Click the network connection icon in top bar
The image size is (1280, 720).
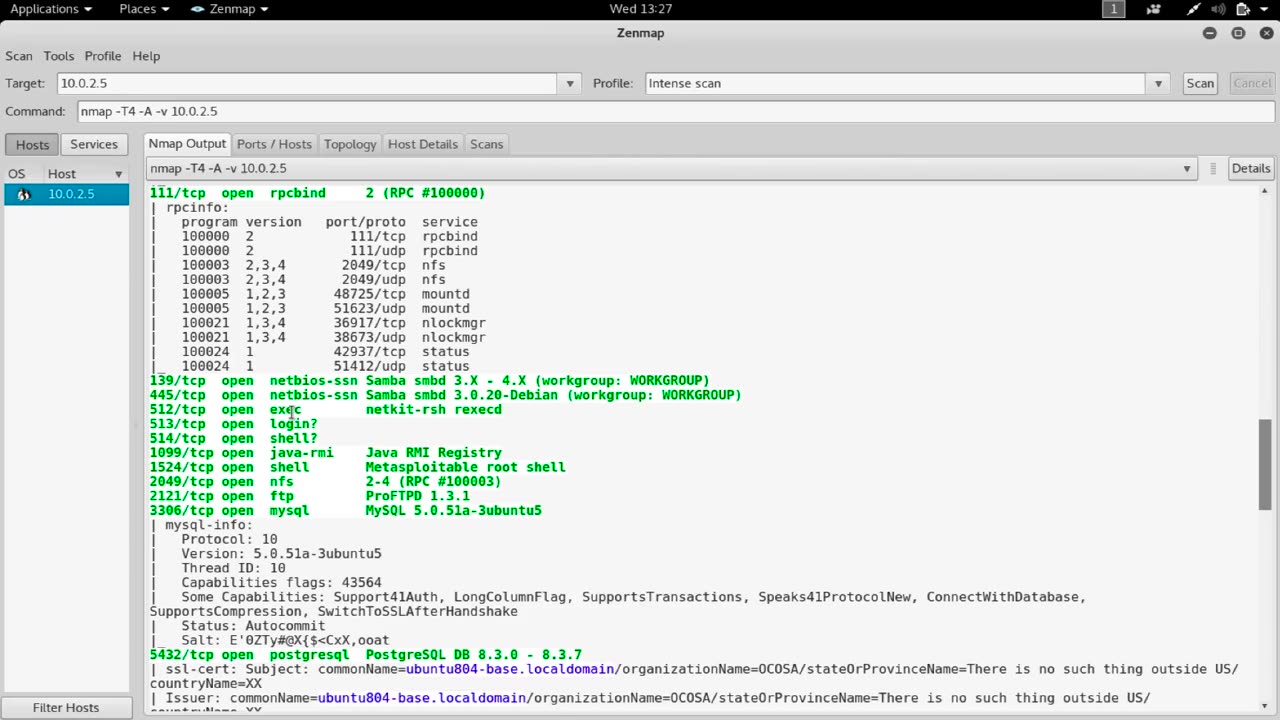[1194, 9]
